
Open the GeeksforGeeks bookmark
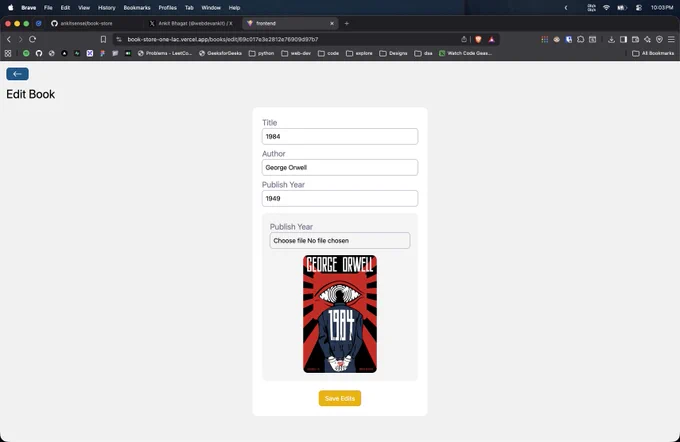[220, 53]
